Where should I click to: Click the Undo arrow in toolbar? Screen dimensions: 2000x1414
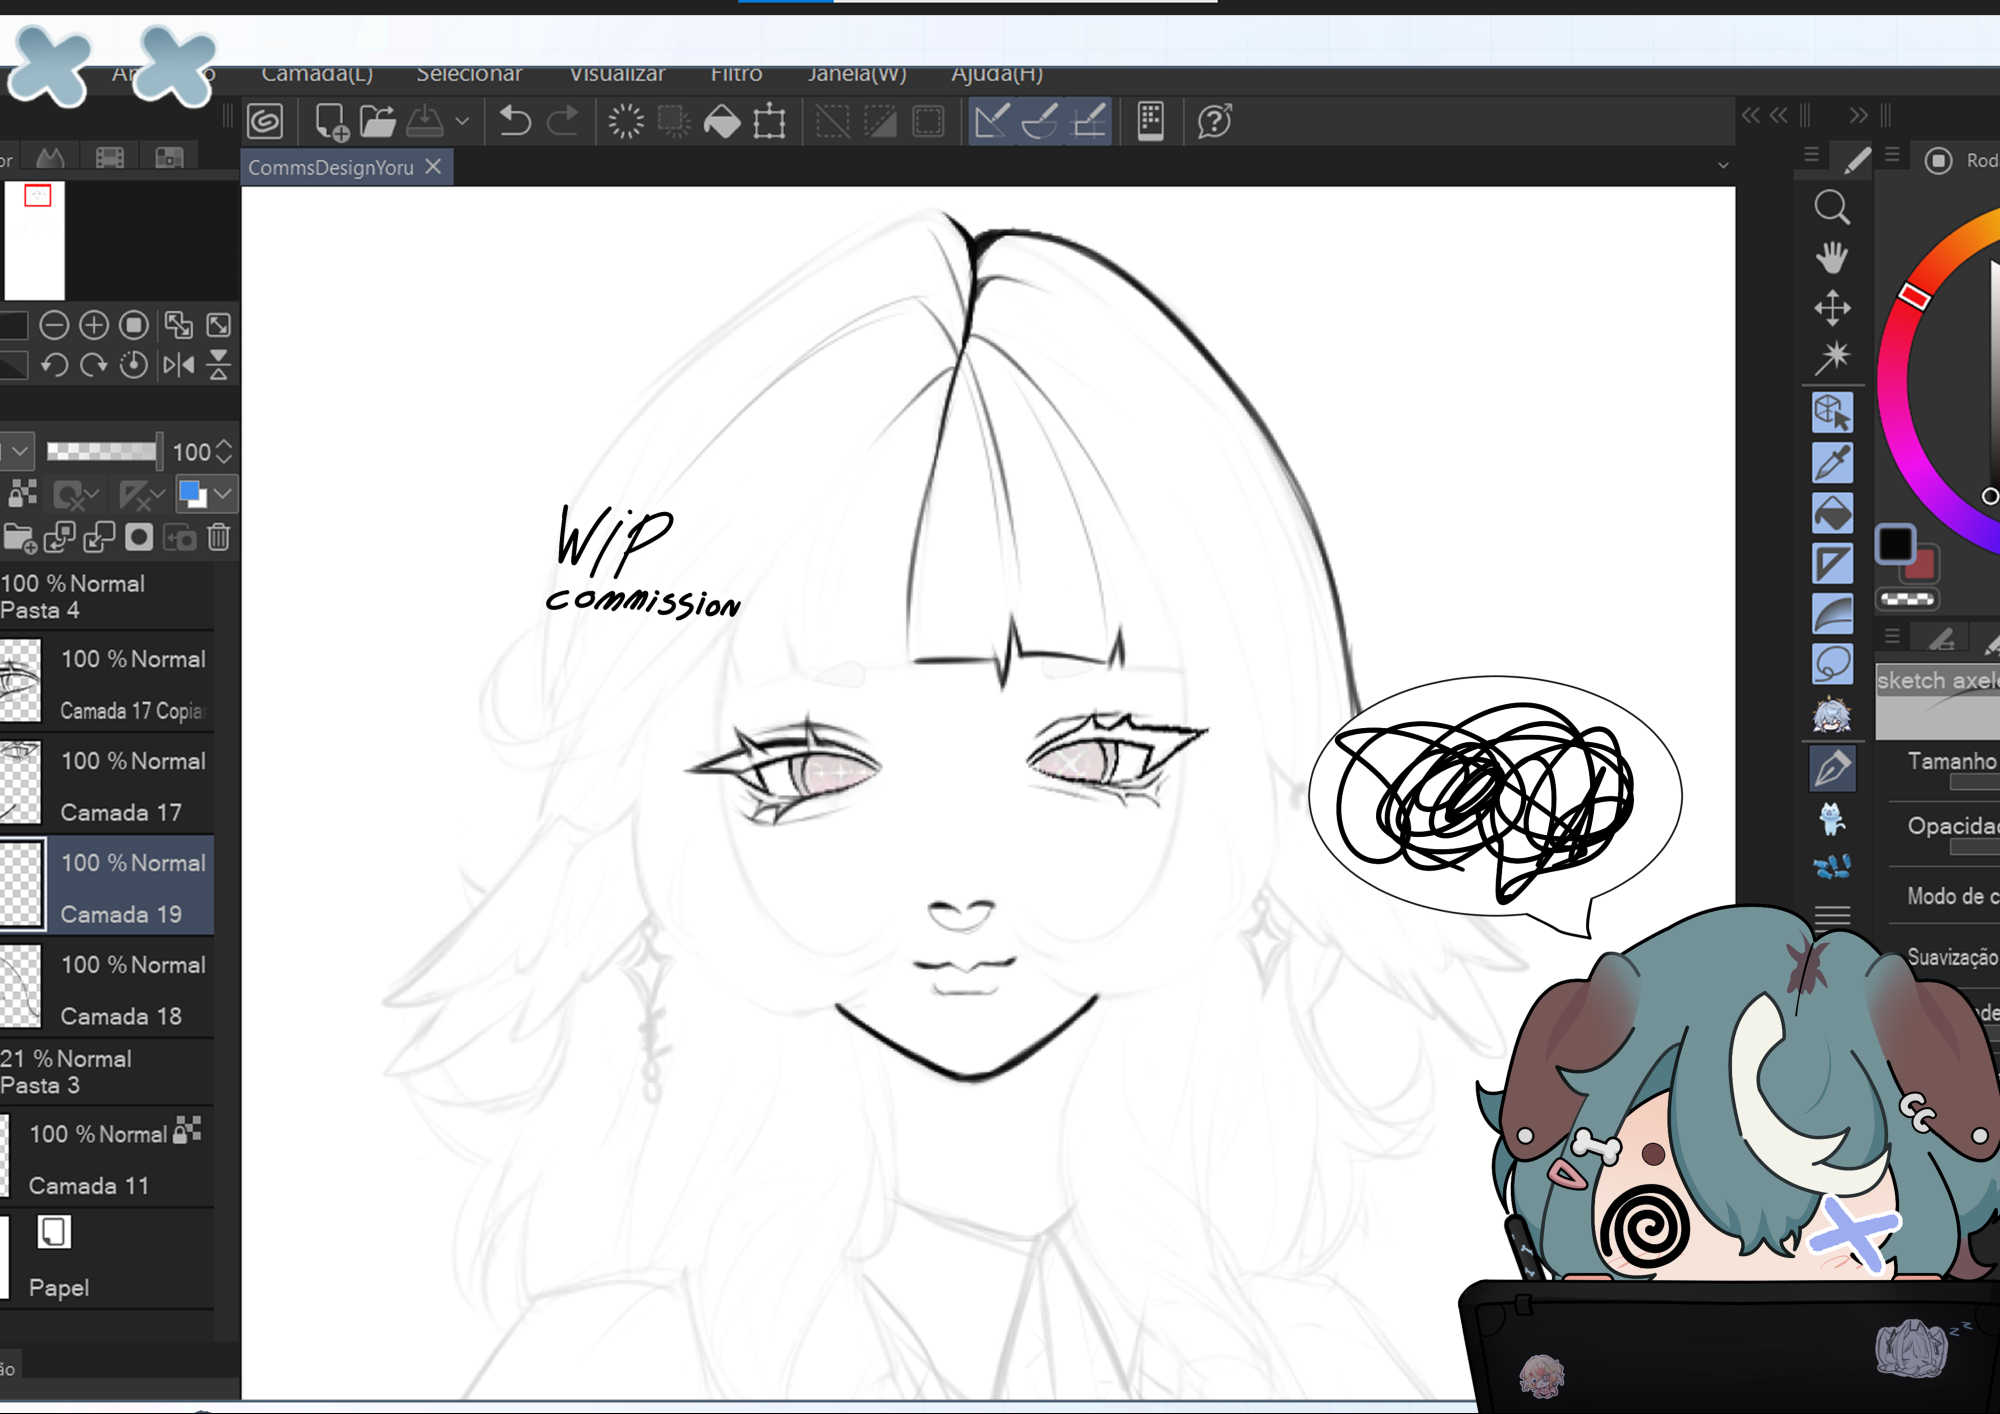[x=514, y=122]
